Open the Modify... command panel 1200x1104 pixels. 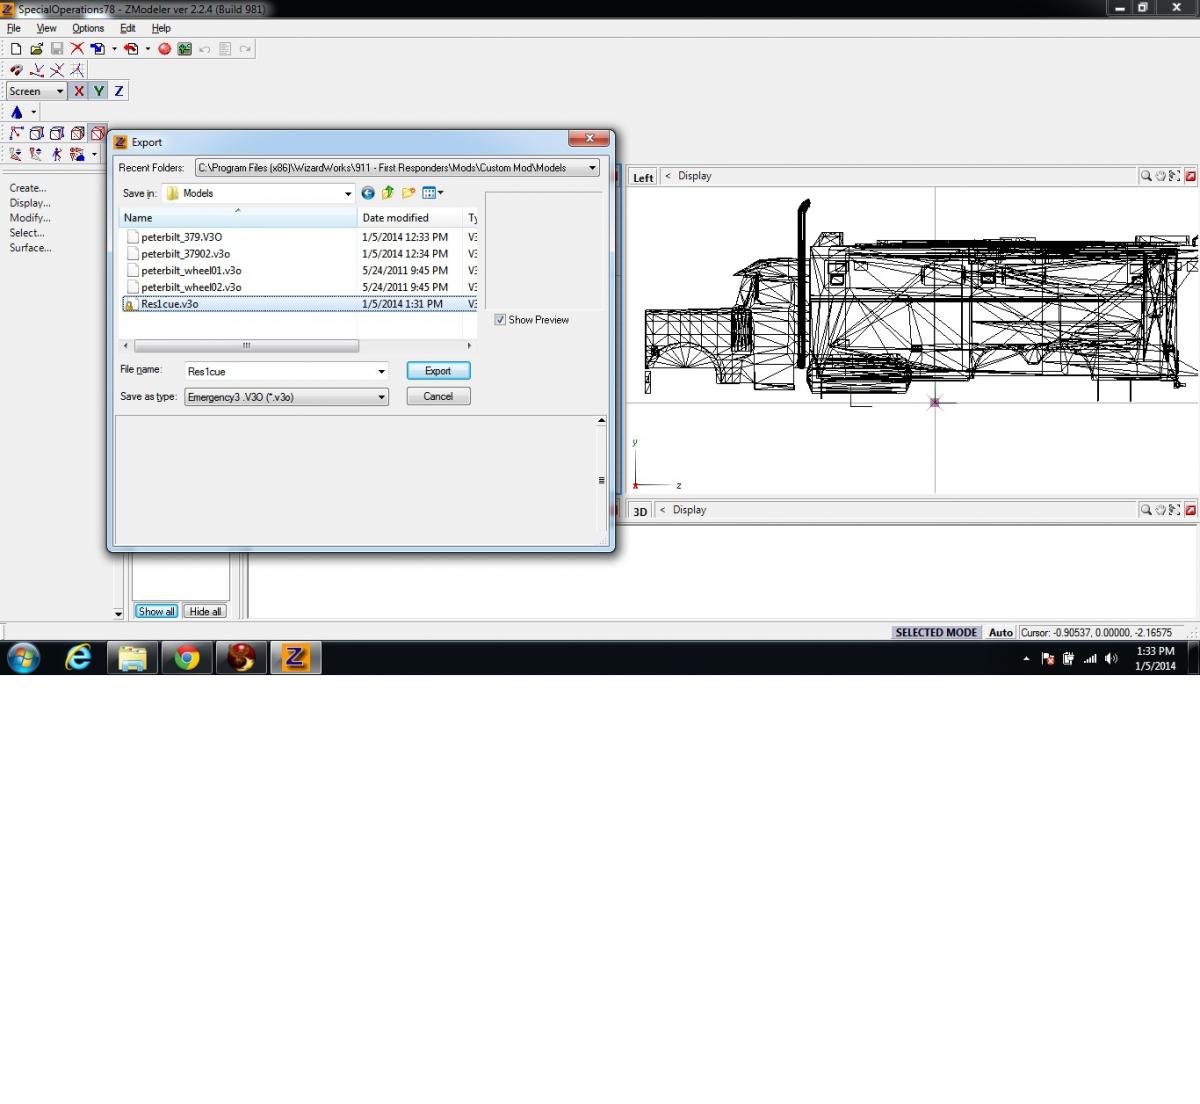[x=30, y=218]
